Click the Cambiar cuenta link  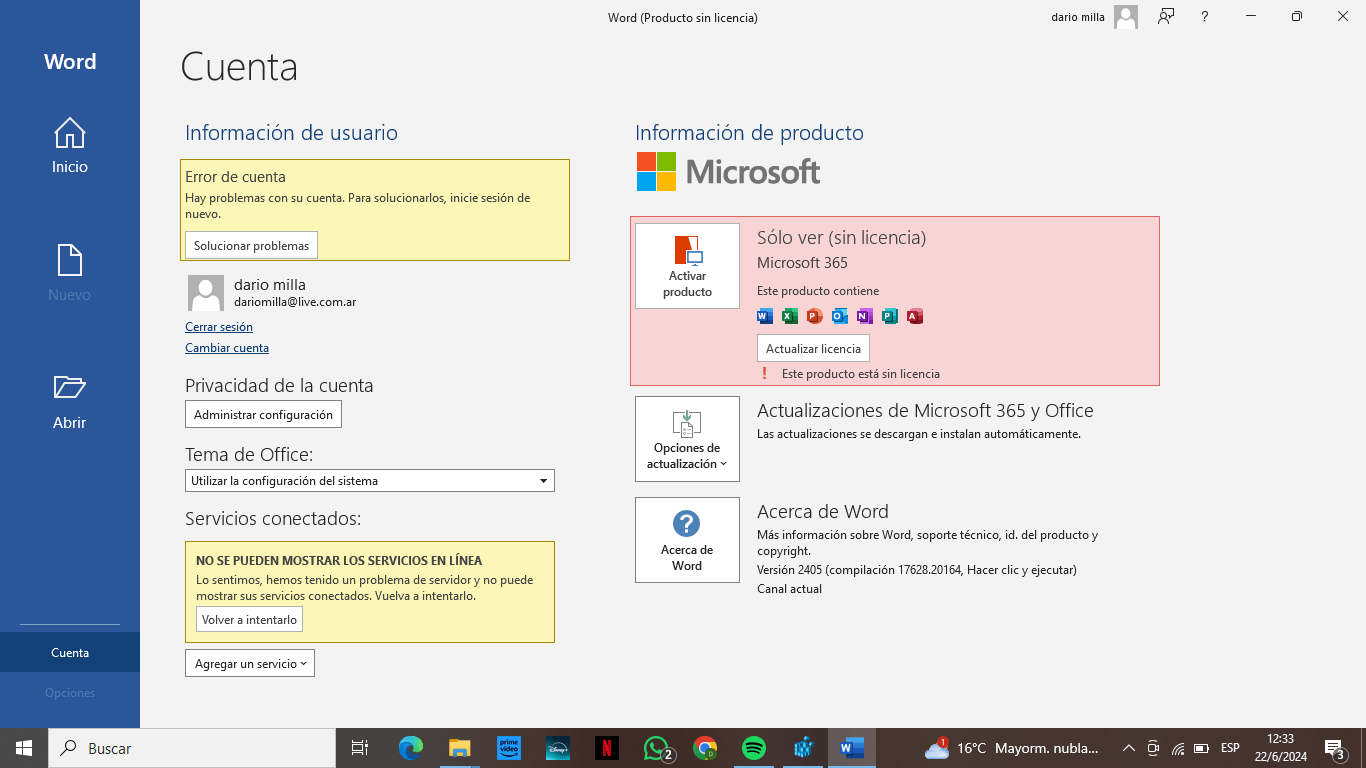point(227,348)
